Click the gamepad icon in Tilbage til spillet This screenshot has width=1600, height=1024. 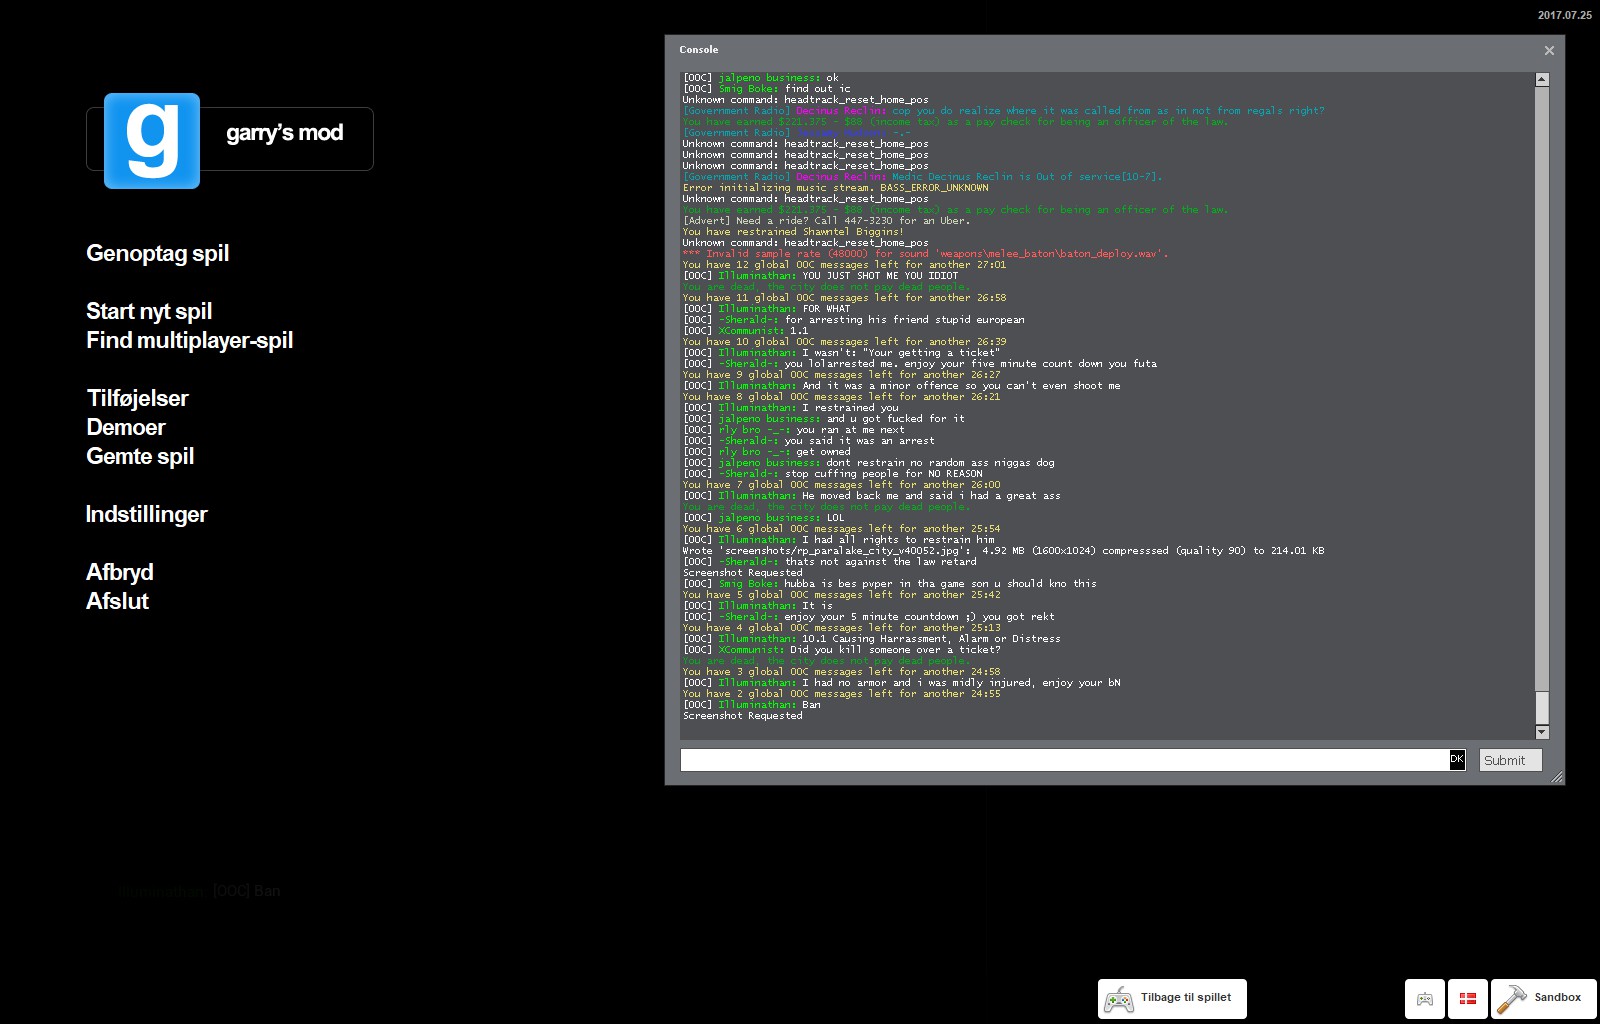[1119, 999]
